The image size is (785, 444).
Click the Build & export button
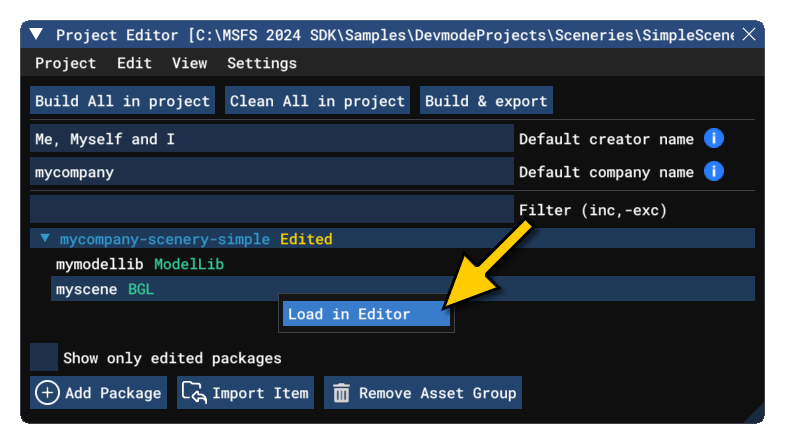(x=486, y=101)
